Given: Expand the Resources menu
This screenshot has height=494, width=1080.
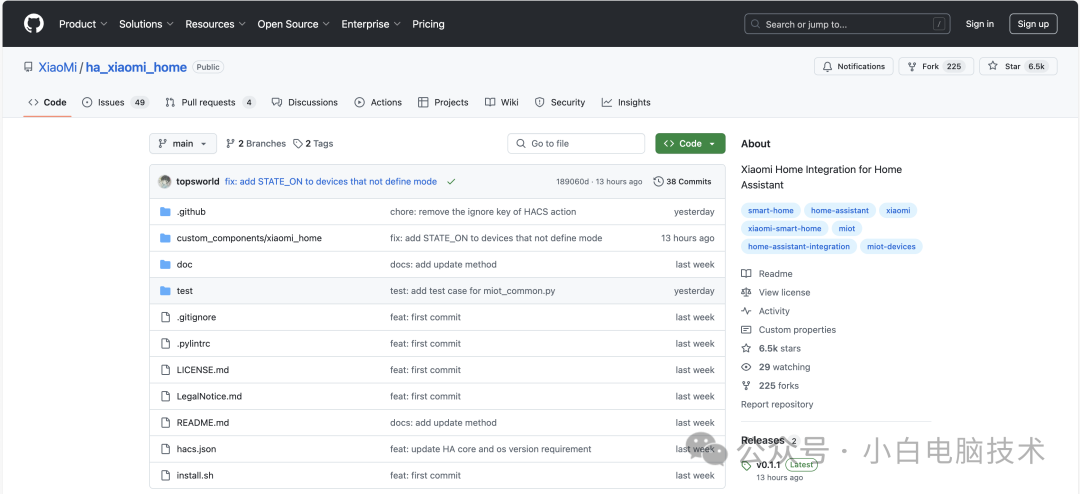Looking at the screenshot, I should pos(216,23).
